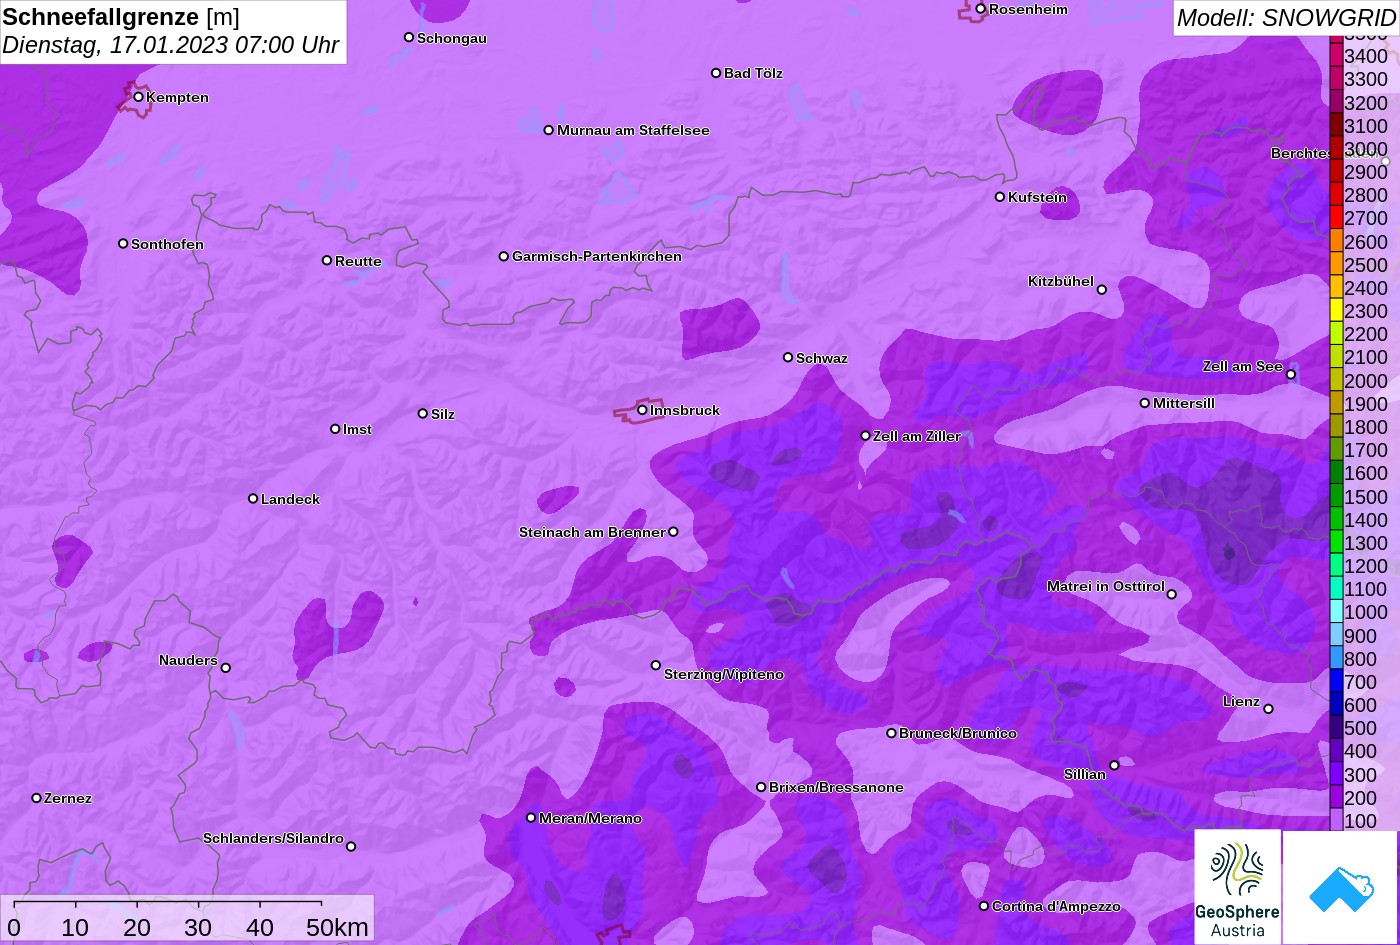
Task: Click the Rosenheim marker dot
Action: click(981, 9)
